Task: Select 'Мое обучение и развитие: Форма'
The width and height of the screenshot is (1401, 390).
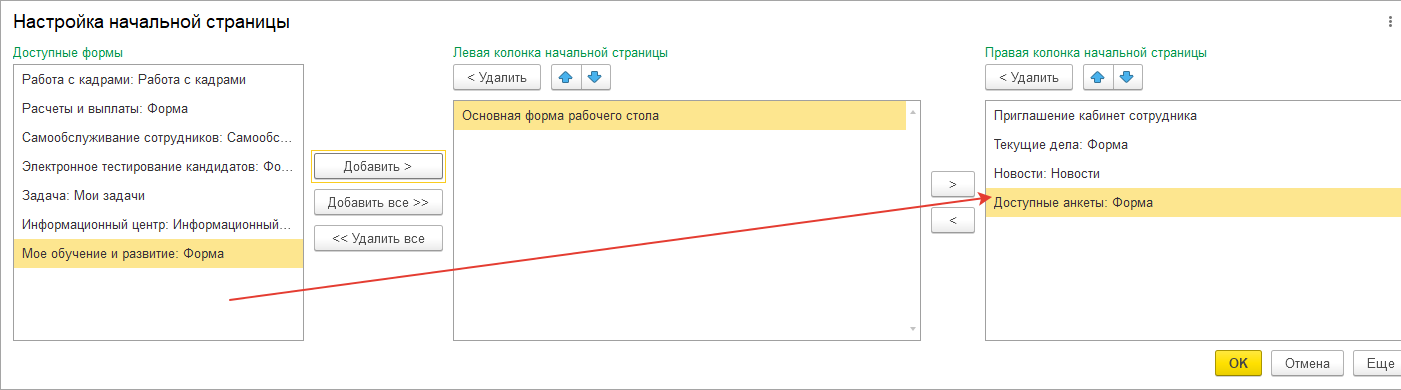Action: 158,253
